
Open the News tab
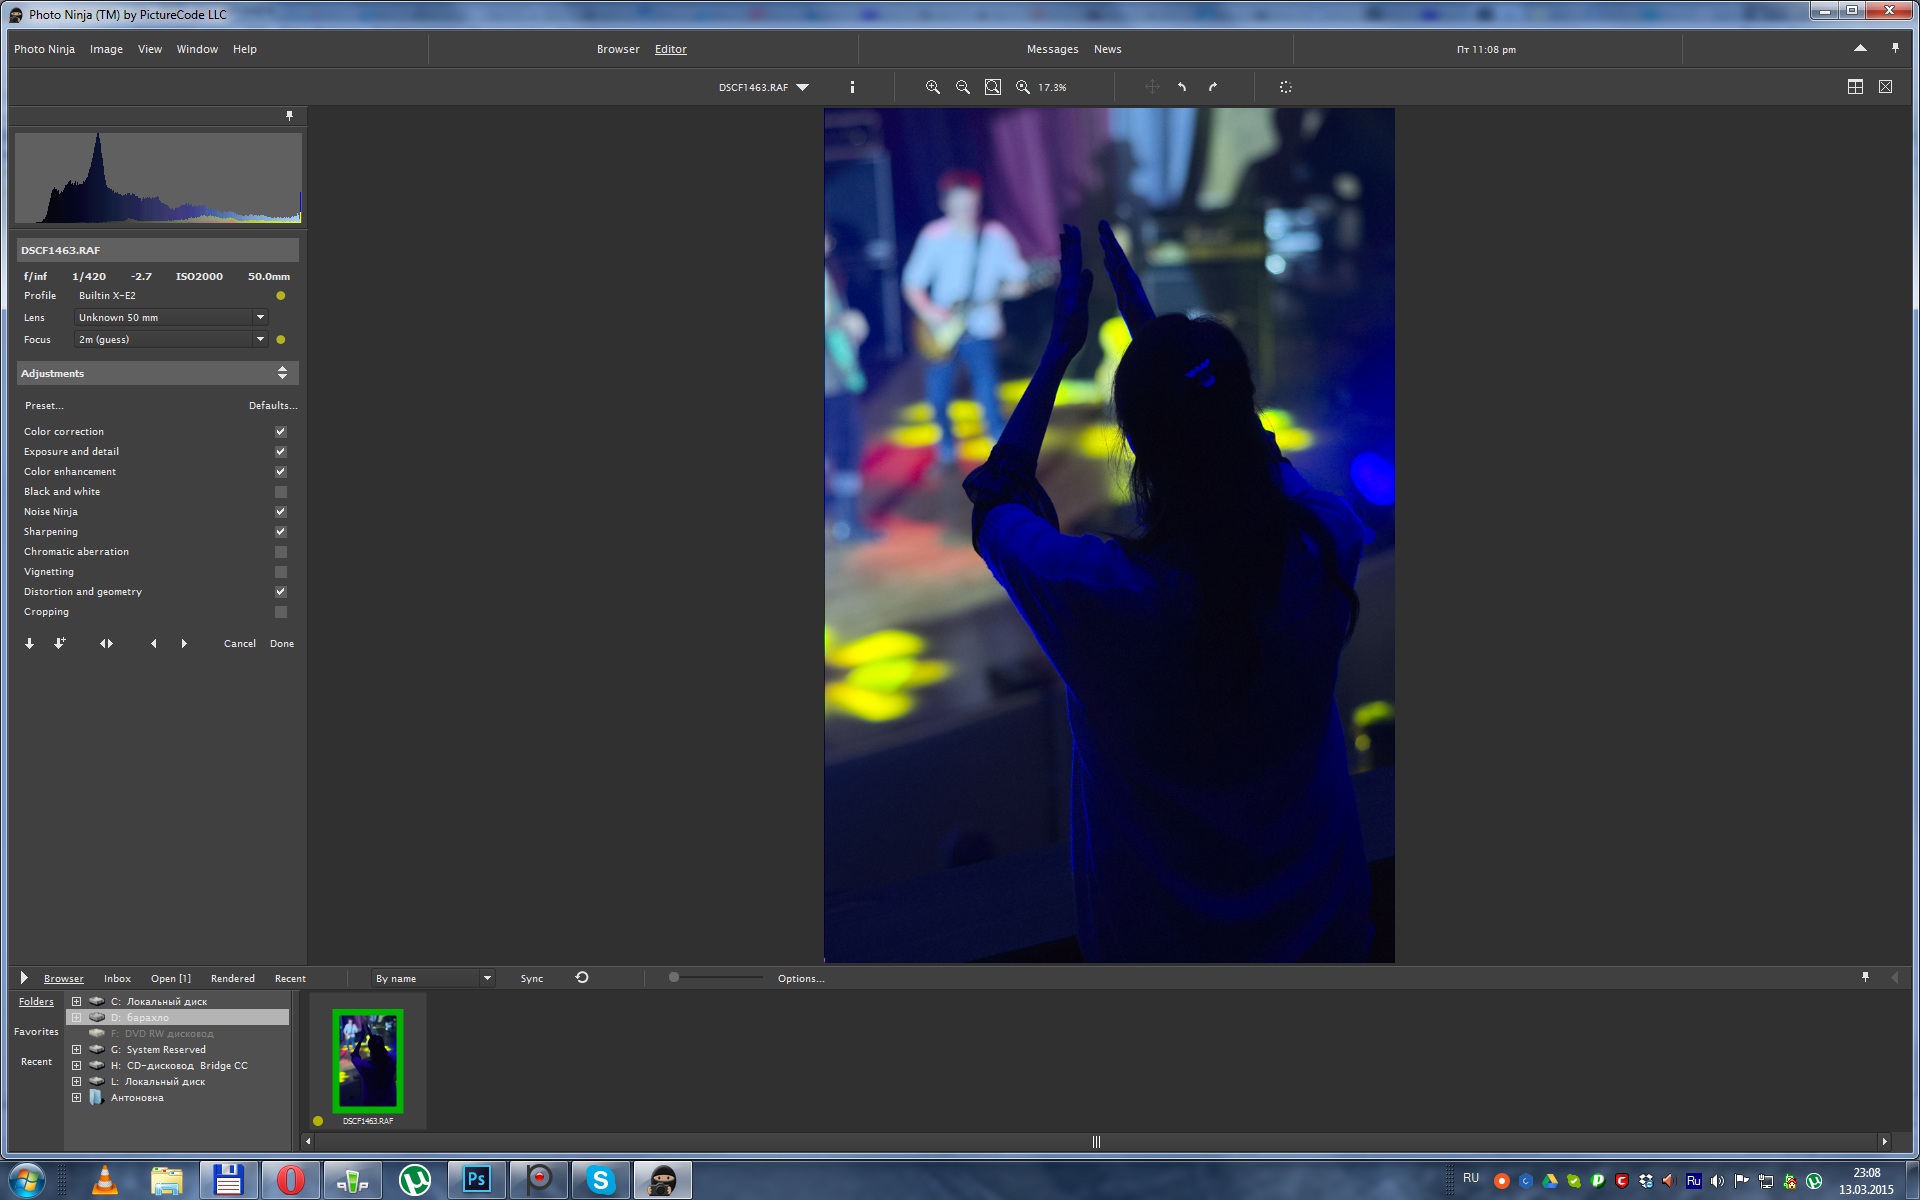(x=1107, y=49)
